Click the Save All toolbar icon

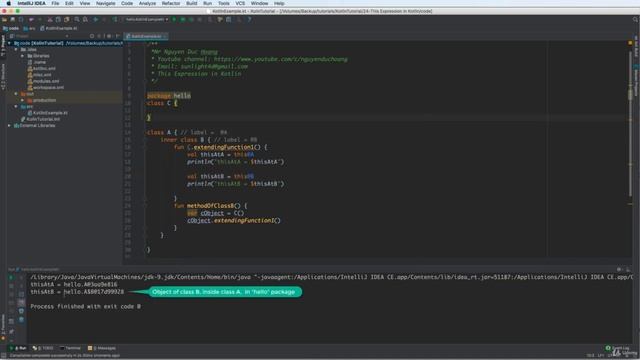pos(13,19)
